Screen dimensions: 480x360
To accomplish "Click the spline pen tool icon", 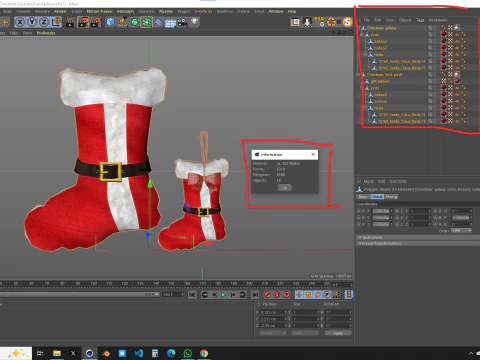I will pos(122,22).
